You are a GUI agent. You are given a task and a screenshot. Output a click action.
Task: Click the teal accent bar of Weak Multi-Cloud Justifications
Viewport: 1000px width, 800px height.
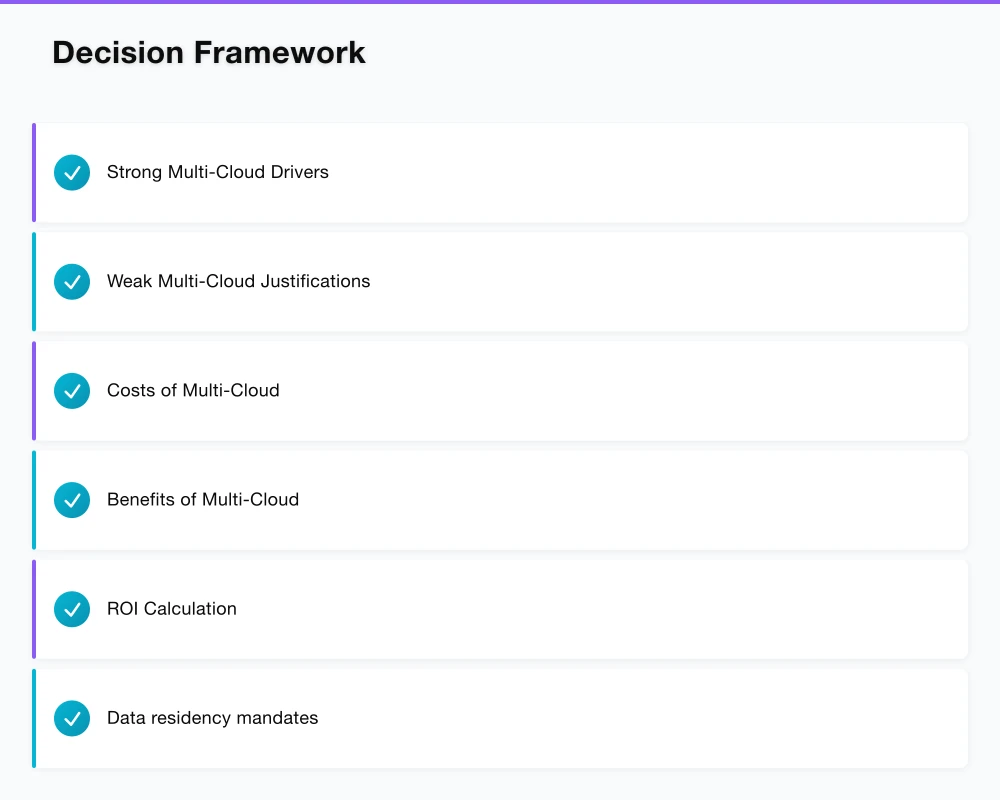34,282
